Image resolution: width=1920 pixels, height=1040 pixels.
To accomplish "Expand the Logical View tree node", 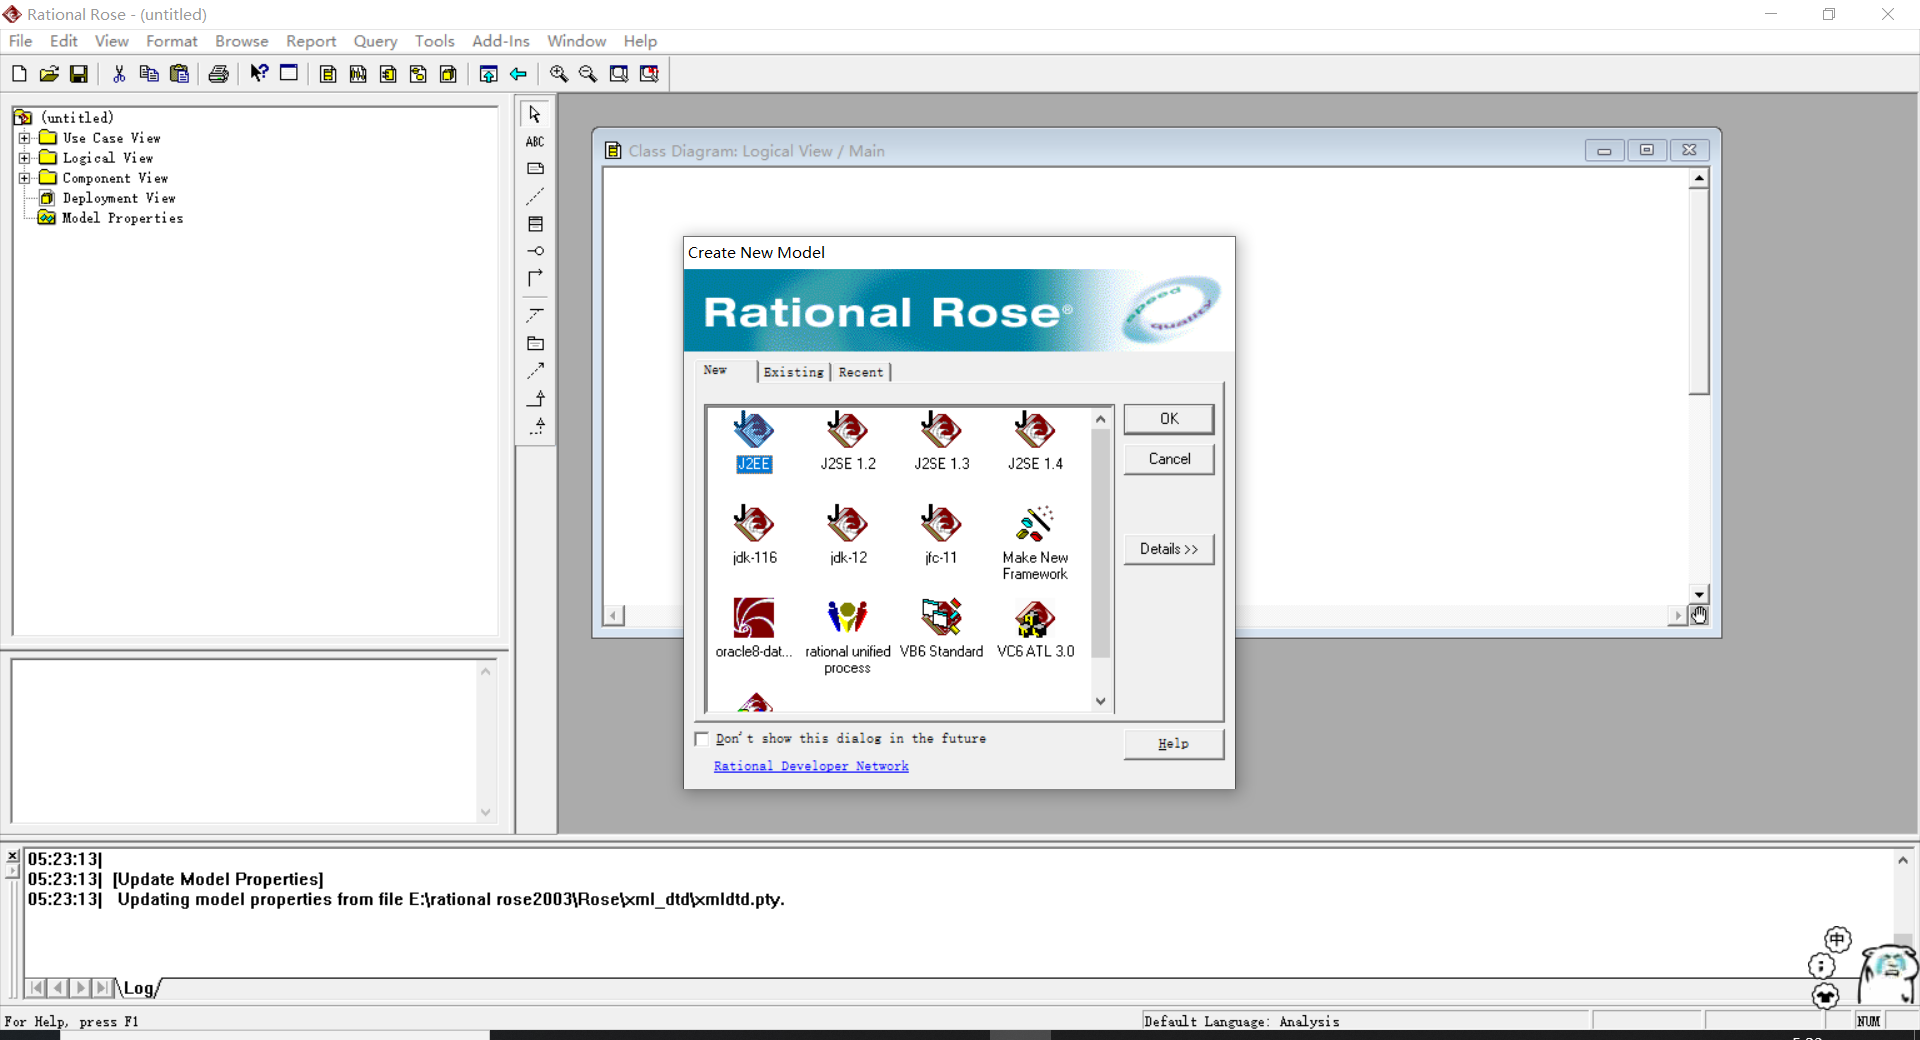I will [x=25, y=158].
